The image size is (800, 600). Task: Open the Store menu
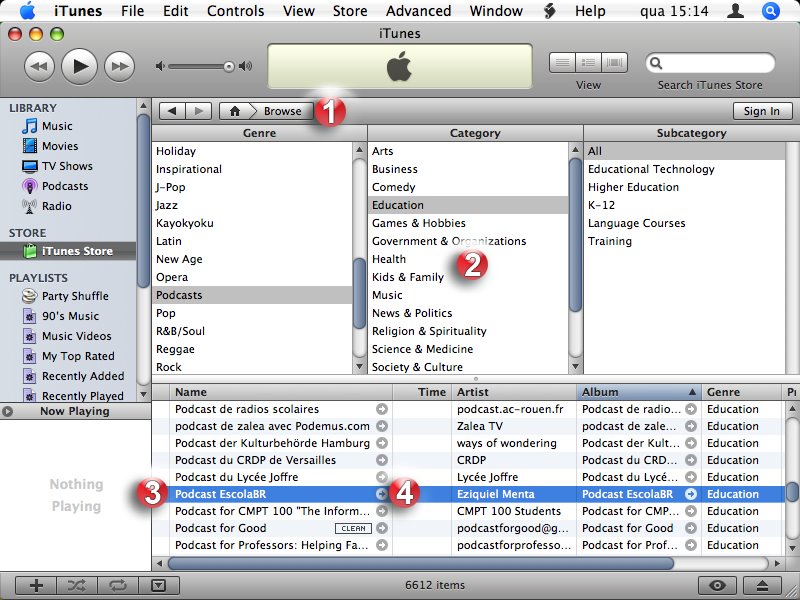(x=350, y=11)
